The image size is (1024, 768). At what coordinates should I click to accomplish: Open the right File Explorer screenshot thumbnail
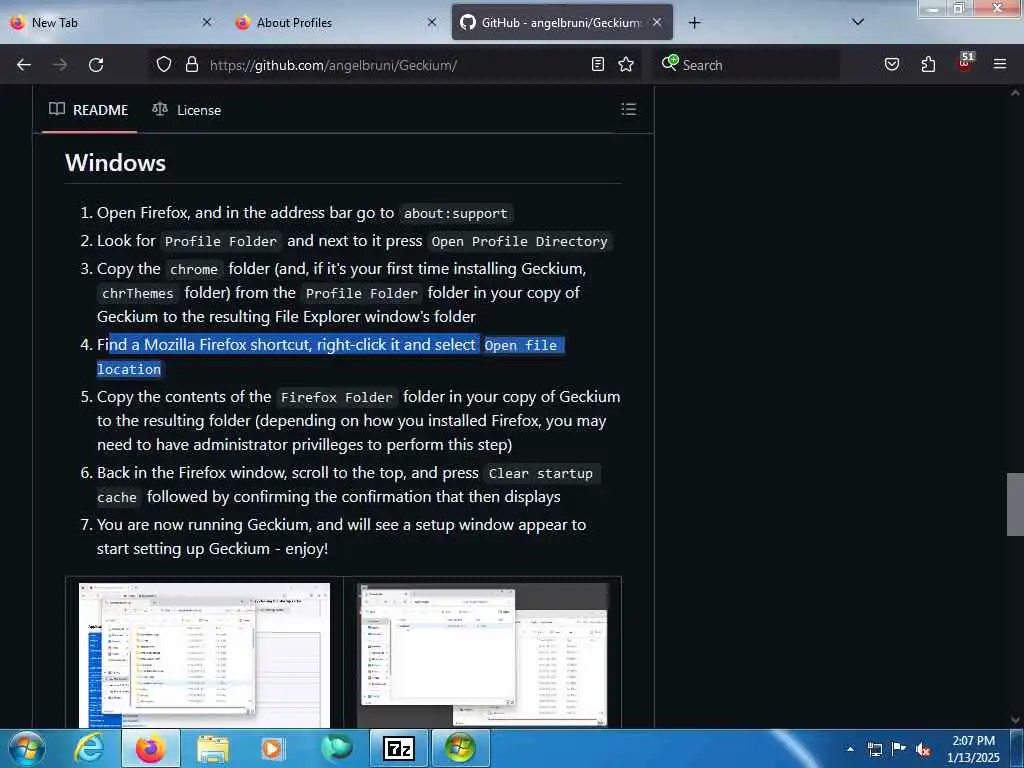pyautogui.click(x=483, y=655)
